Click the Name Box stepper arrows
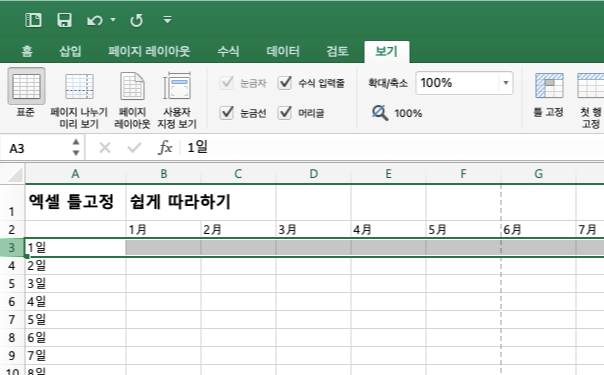Viewport: 604px width, 375px height. coord(76,147)
